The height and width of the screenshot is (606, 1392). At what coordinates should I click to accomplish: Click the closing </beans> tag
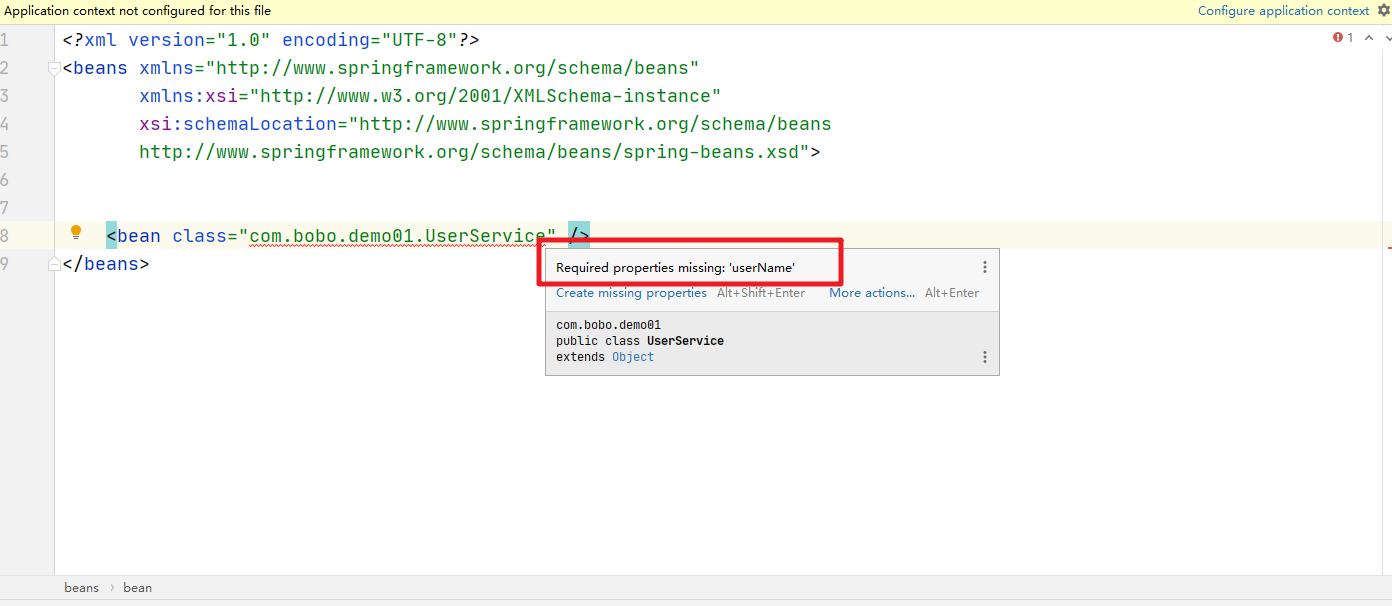105,264
